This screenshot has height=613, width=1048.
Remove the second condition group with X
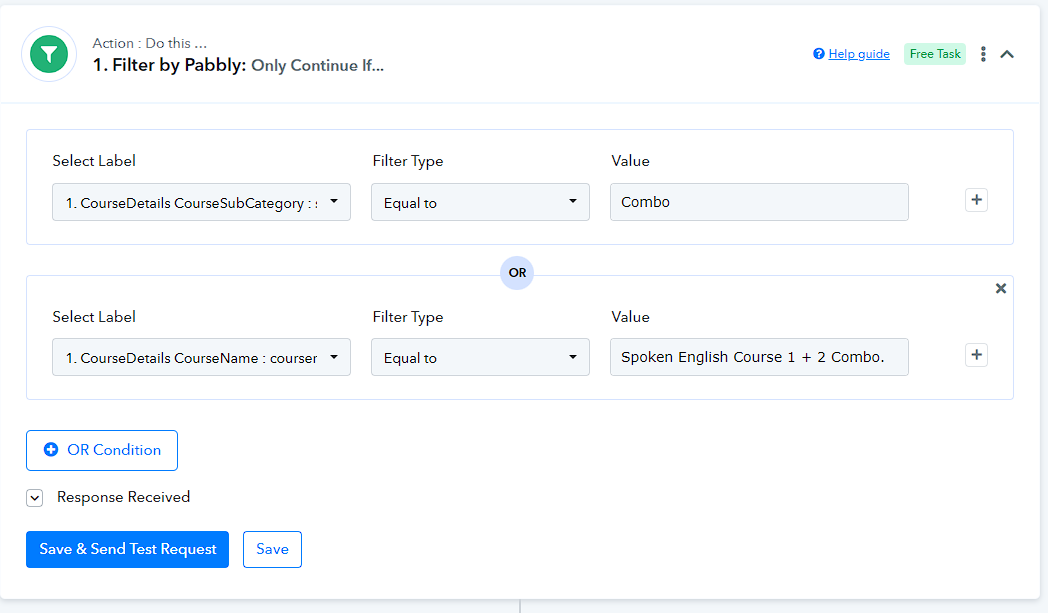pos(1001,288)
